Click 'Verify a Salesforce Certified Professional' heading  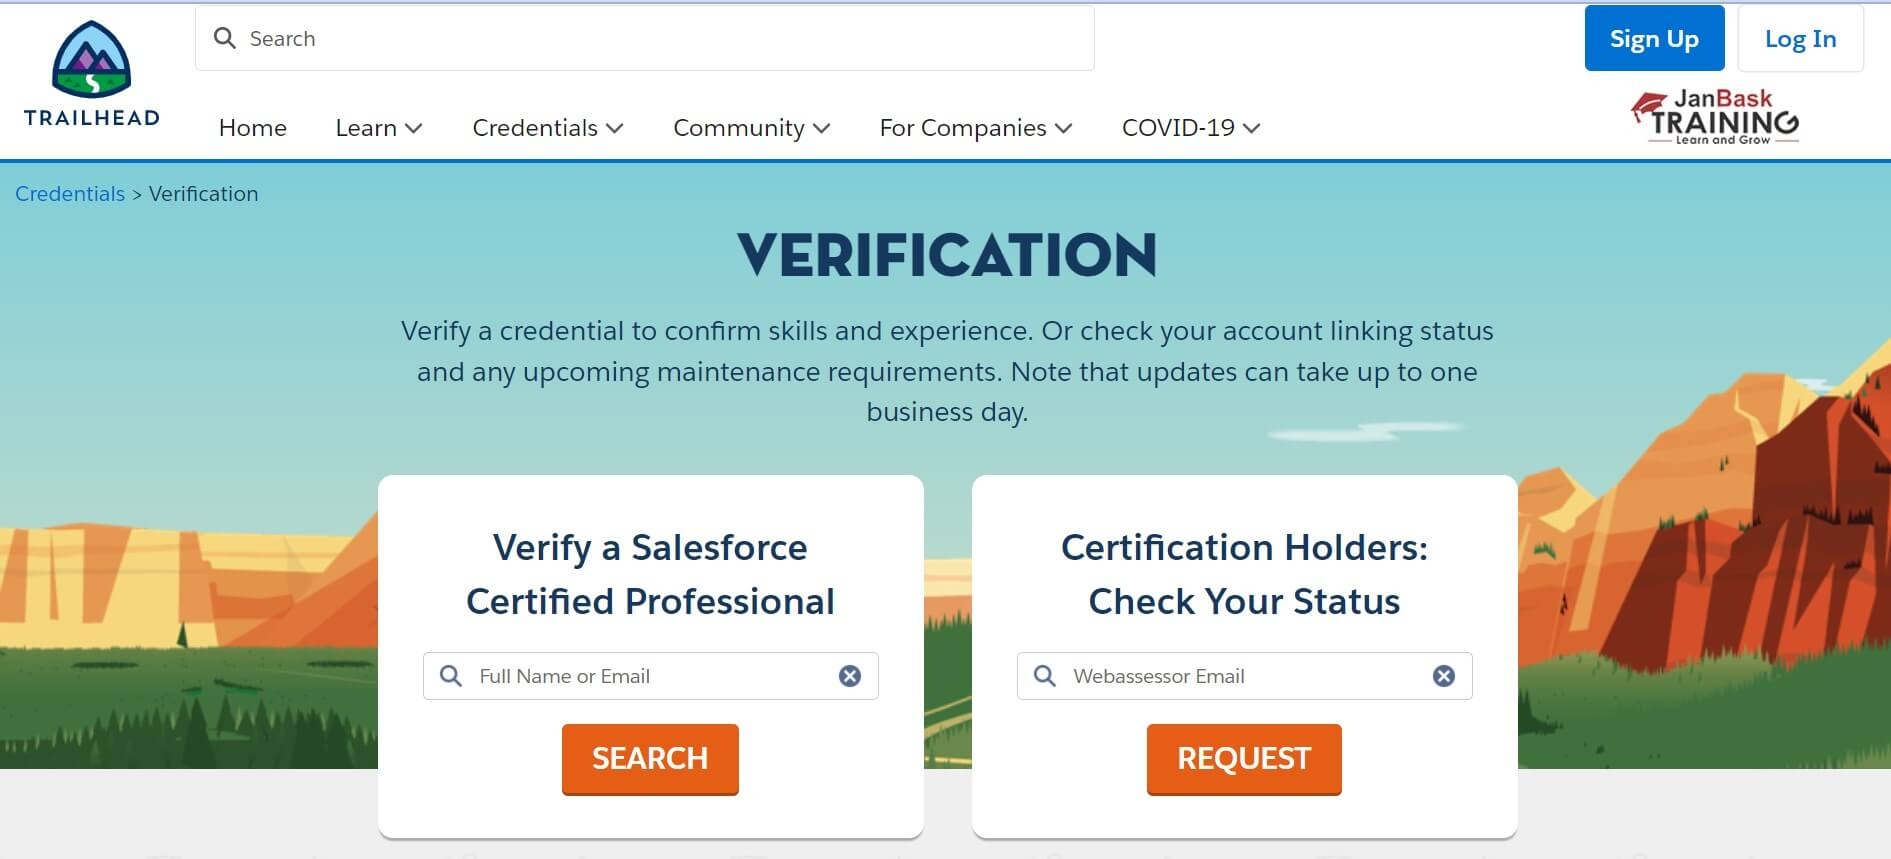pos(650,574)
